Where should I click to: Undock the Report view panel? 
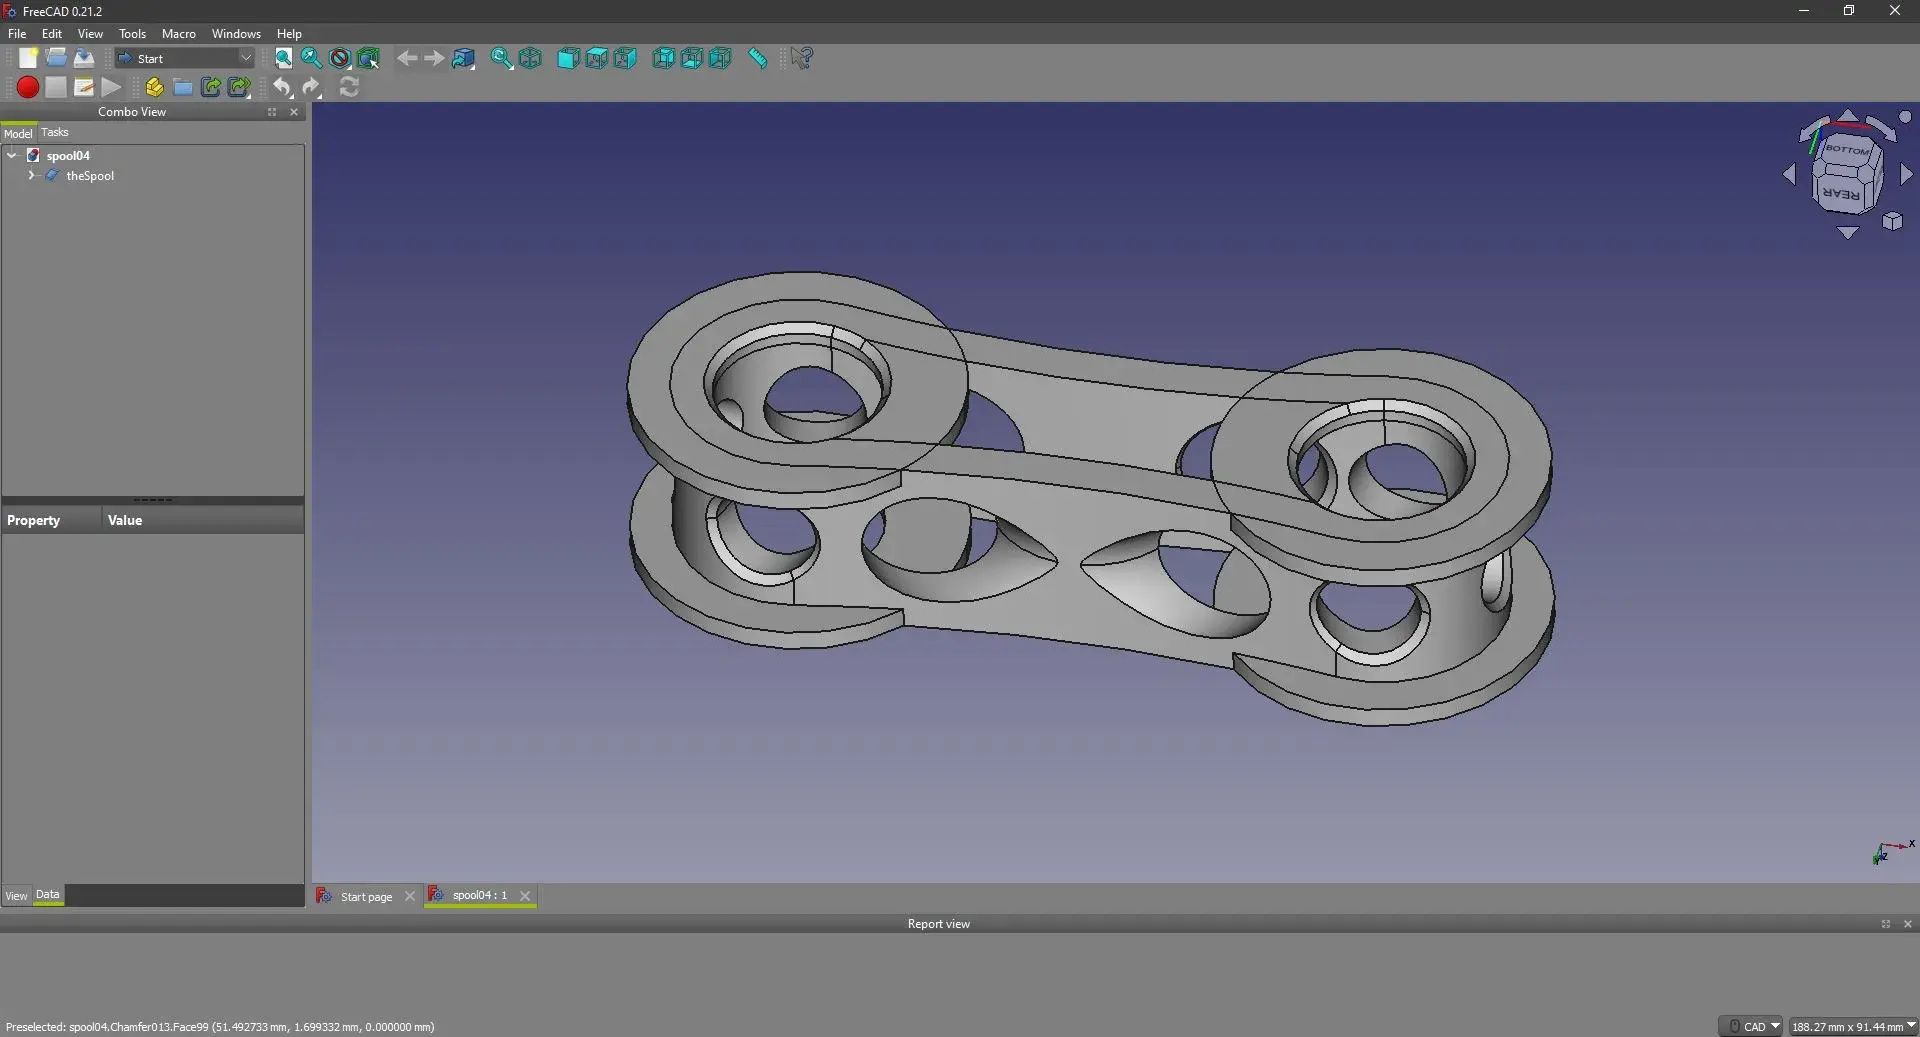click(x=1885, y=924)
